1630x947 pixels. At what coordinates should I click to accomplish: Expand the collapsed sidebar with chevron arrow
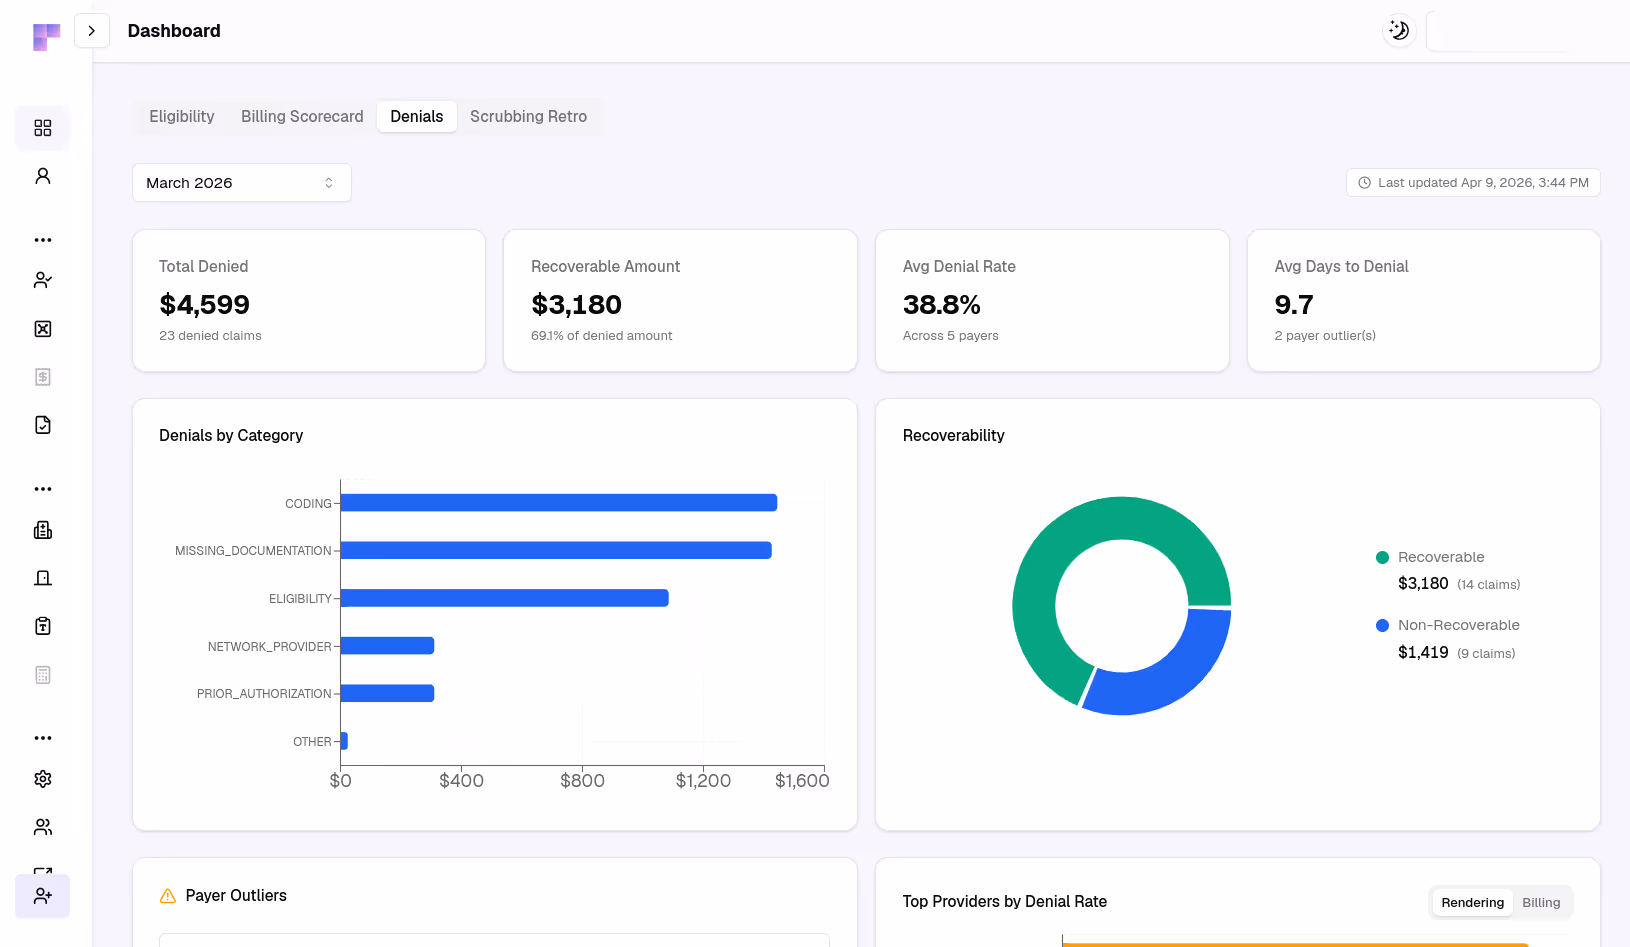92,30
